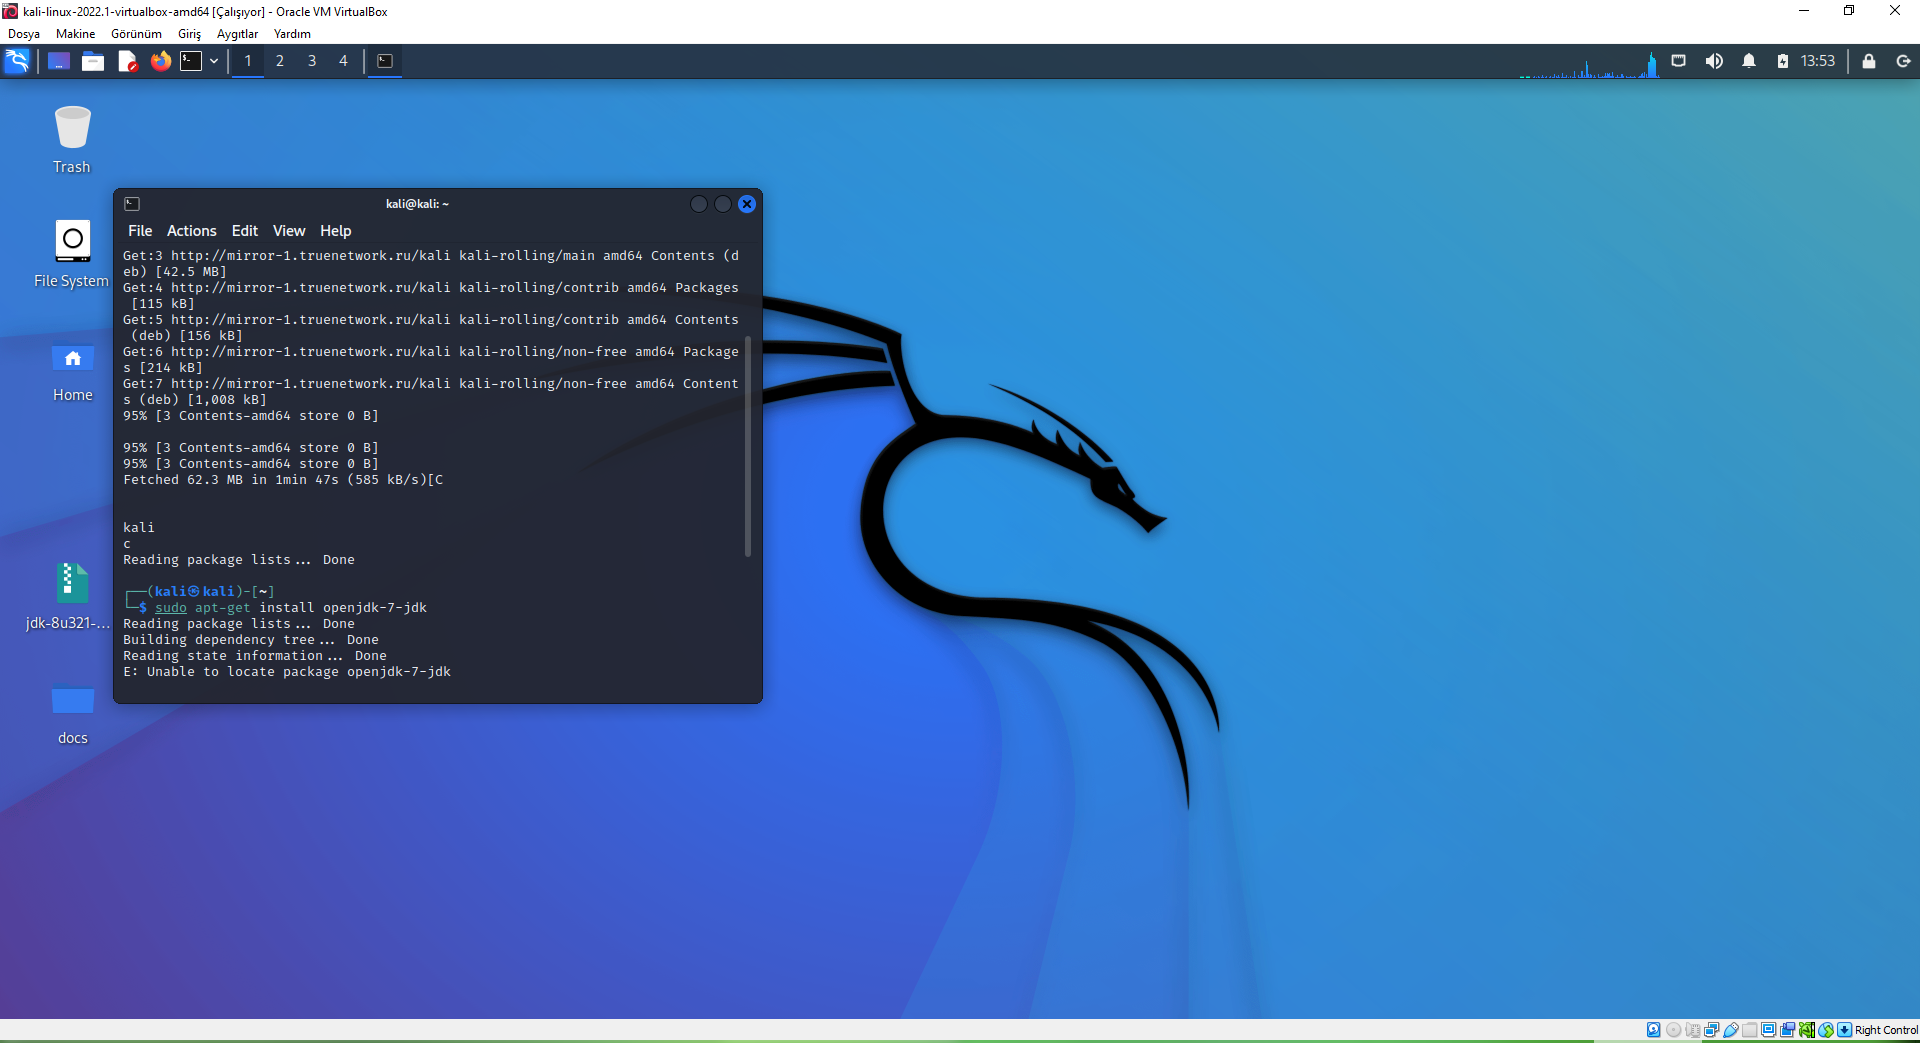The width and height of the screenshot is (1920, 1043).
Task: Click the VirtualBox hard disk activity indicator
Action: click(x=1654, y=1030)
